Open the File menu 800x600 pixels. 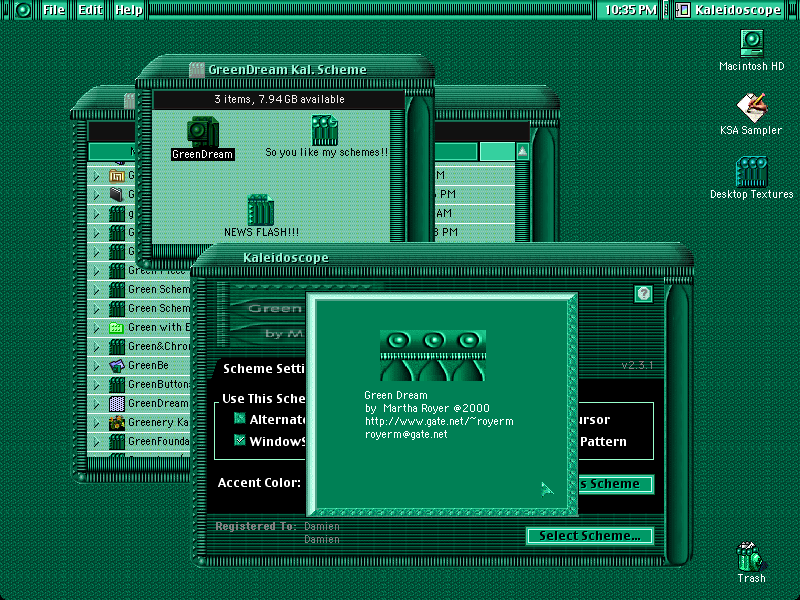54,10
